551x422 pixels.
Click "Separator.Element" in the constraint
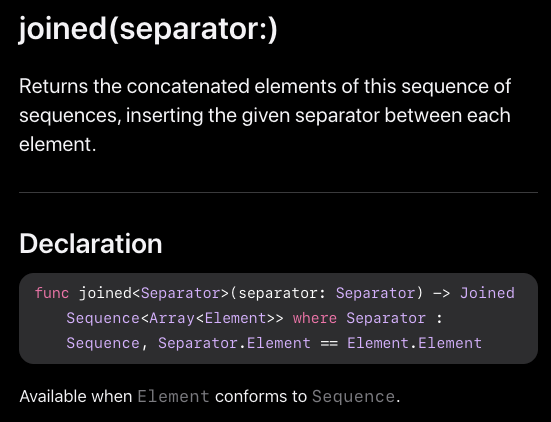coord(234,343)
